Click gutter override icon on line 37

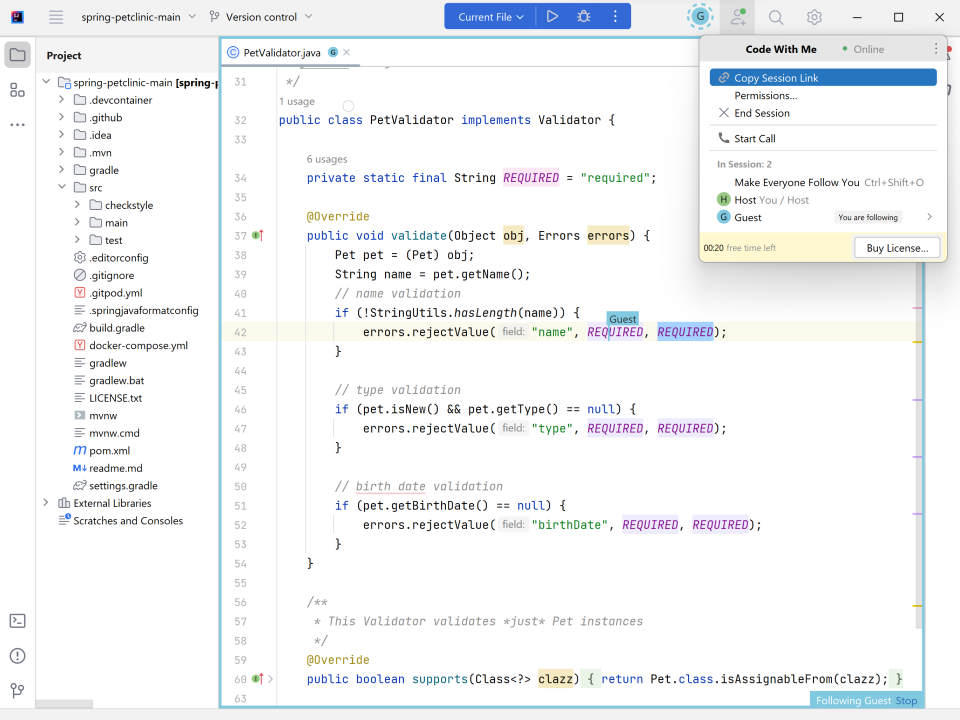pyautogui.click(x=258, y=235)
